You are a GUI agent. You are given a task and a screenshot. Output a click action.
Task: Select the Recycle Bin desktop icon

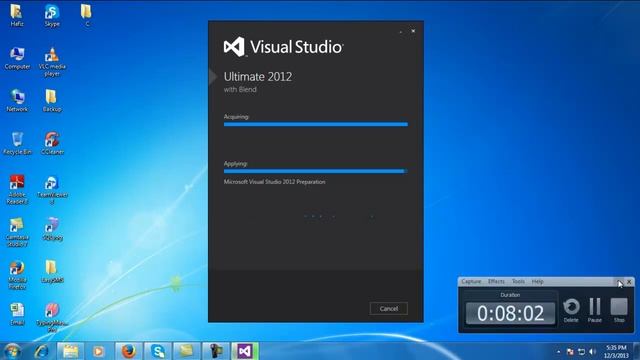click(x=17, y=144)
